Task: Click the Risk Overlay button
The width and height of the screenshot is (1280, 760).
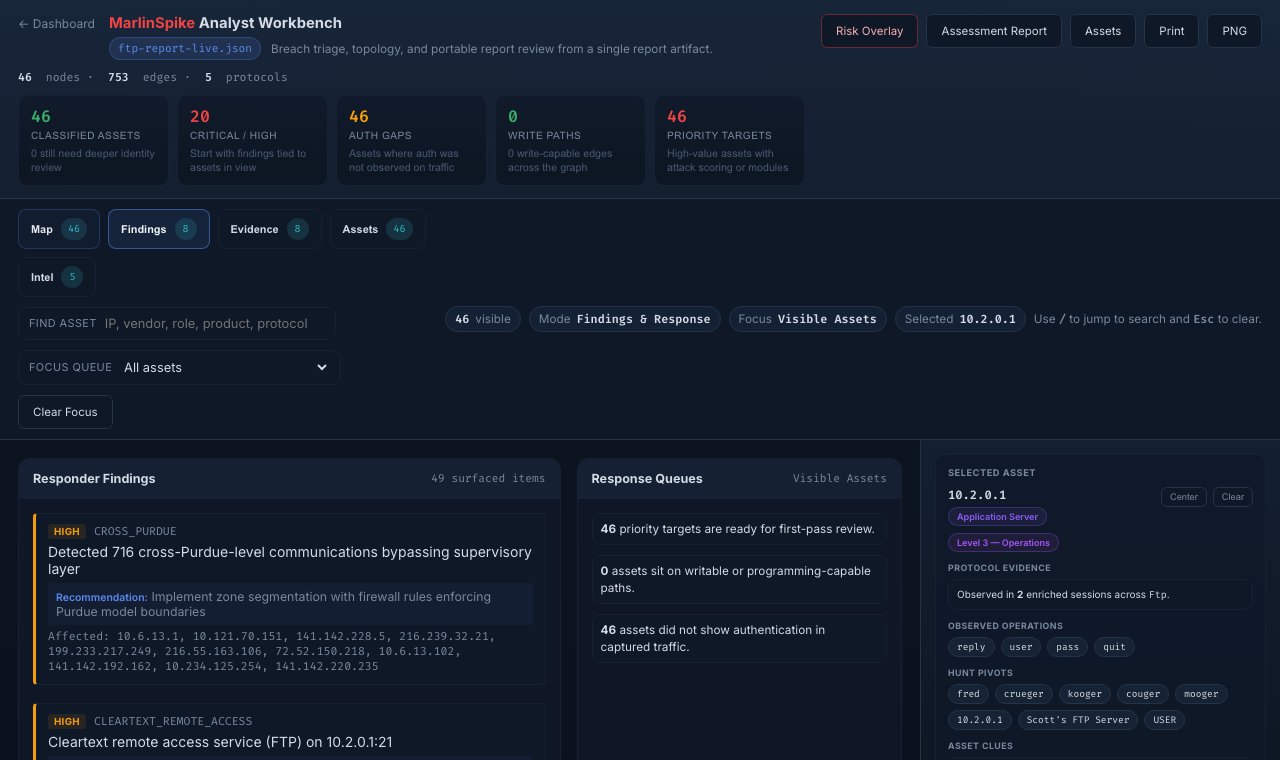Action: click(x=868, y=31)
